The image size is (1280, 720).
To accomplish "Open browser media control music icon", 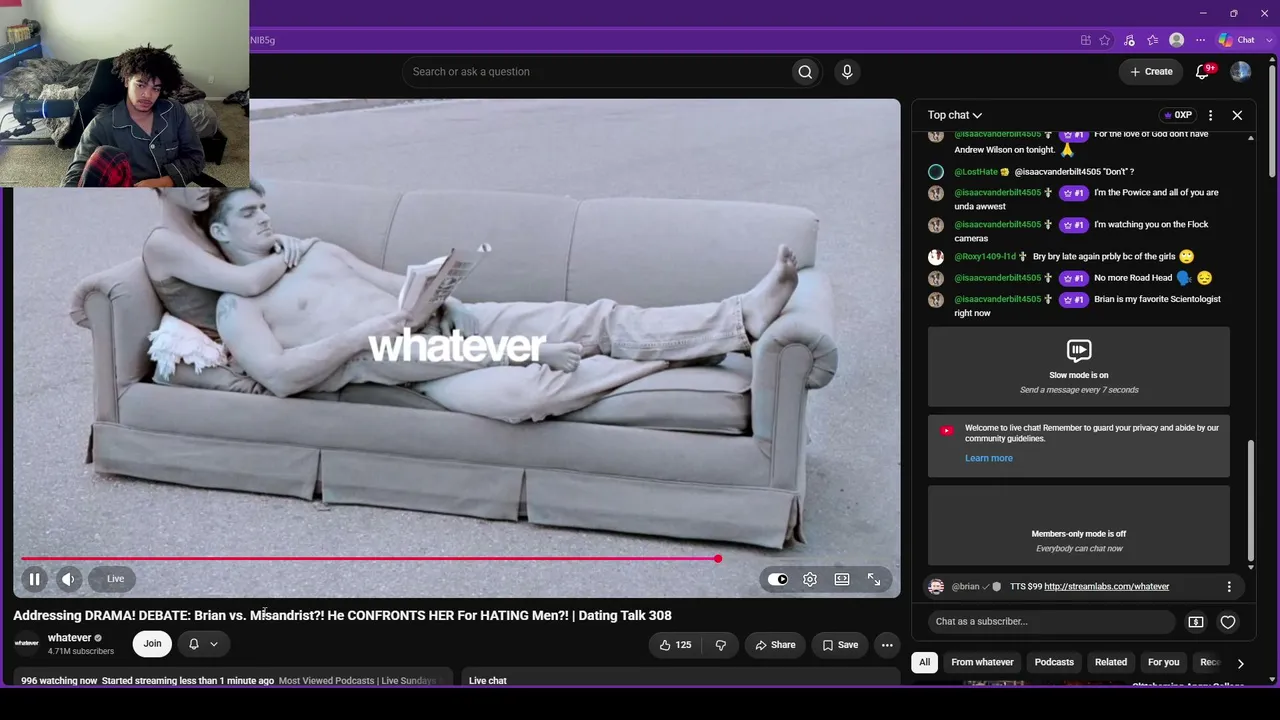I will (1129, 40).
